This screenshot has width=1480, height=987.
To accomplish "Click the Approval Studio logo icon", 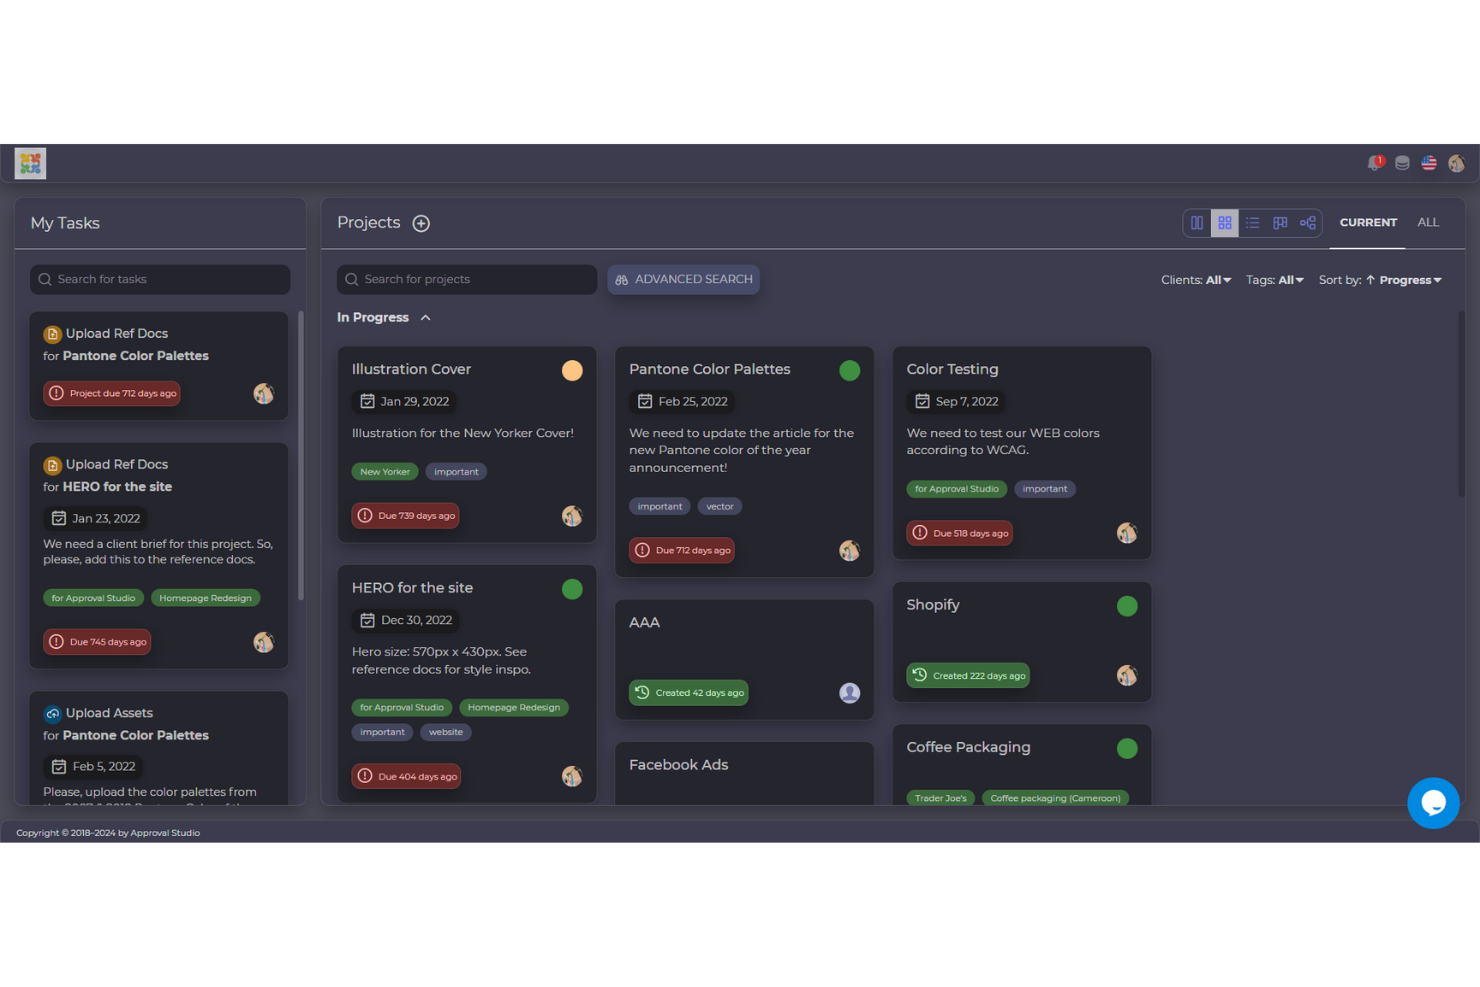I will tap(31, 163).
